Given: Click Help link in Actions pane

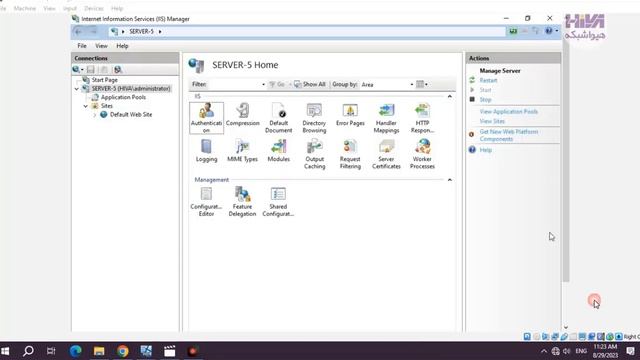Looking at the screenshot, I should tap(485, 150).
